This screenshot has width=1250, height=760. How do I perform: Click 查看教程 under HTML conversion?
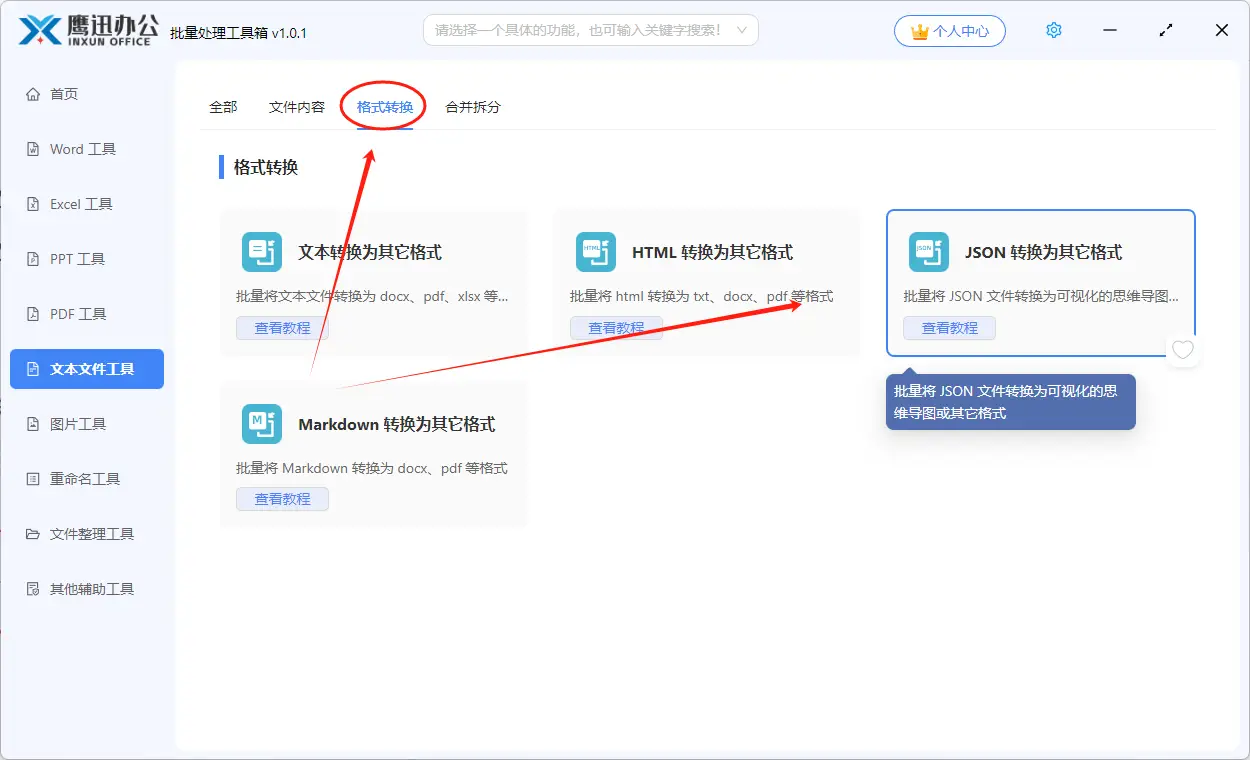pos(616,328)
